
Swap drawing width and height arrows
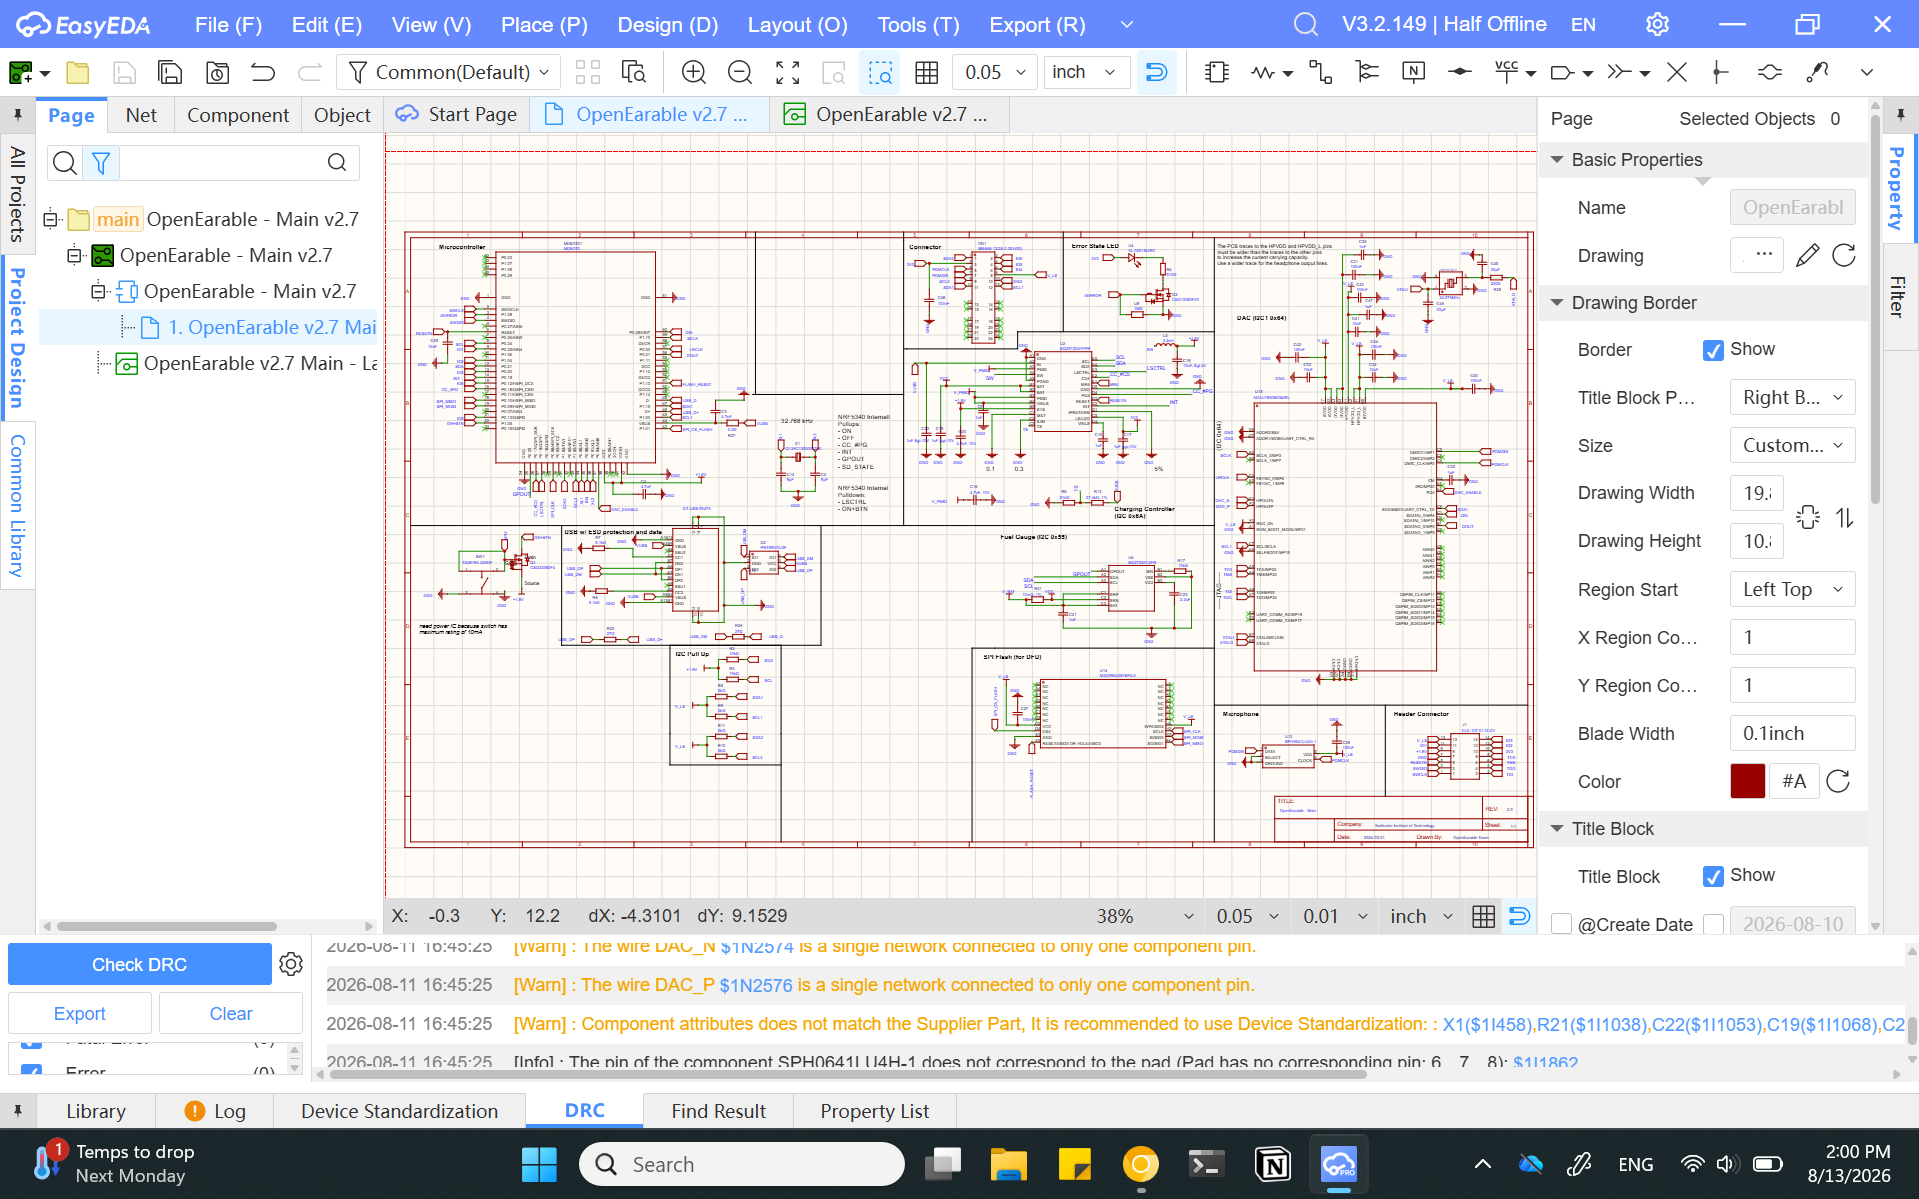(1845, 517)
